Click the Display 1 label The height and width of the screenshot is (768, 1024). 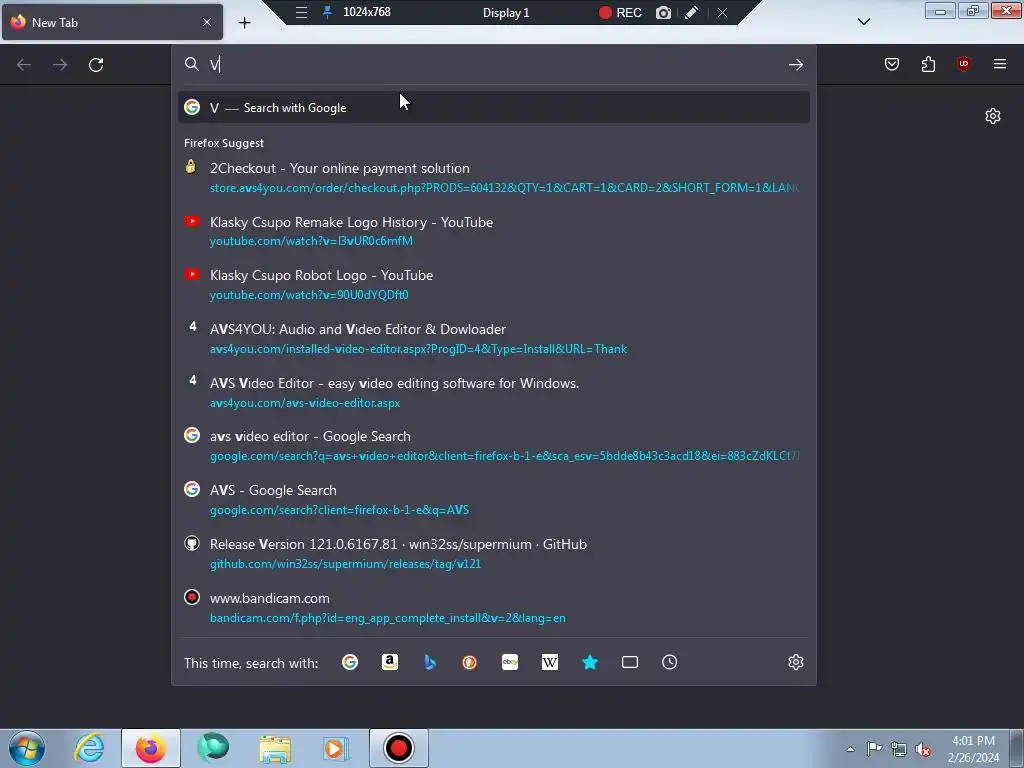[505, 12]
